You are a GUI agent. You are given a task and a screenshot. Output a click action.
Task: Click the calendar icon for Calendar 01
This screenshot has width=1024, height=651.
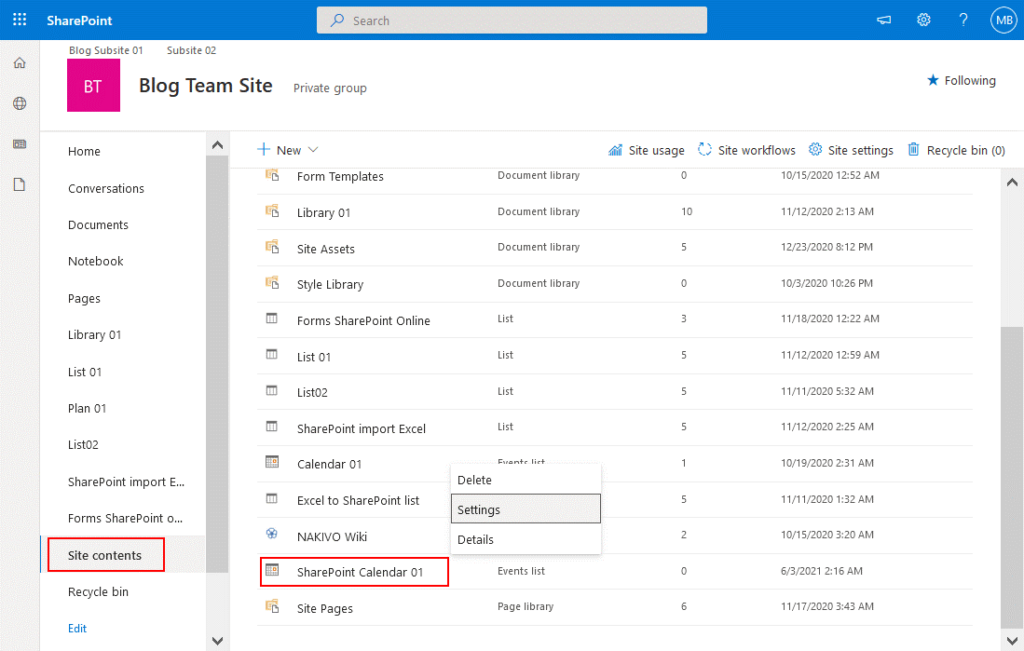click(x=270, y=463)
